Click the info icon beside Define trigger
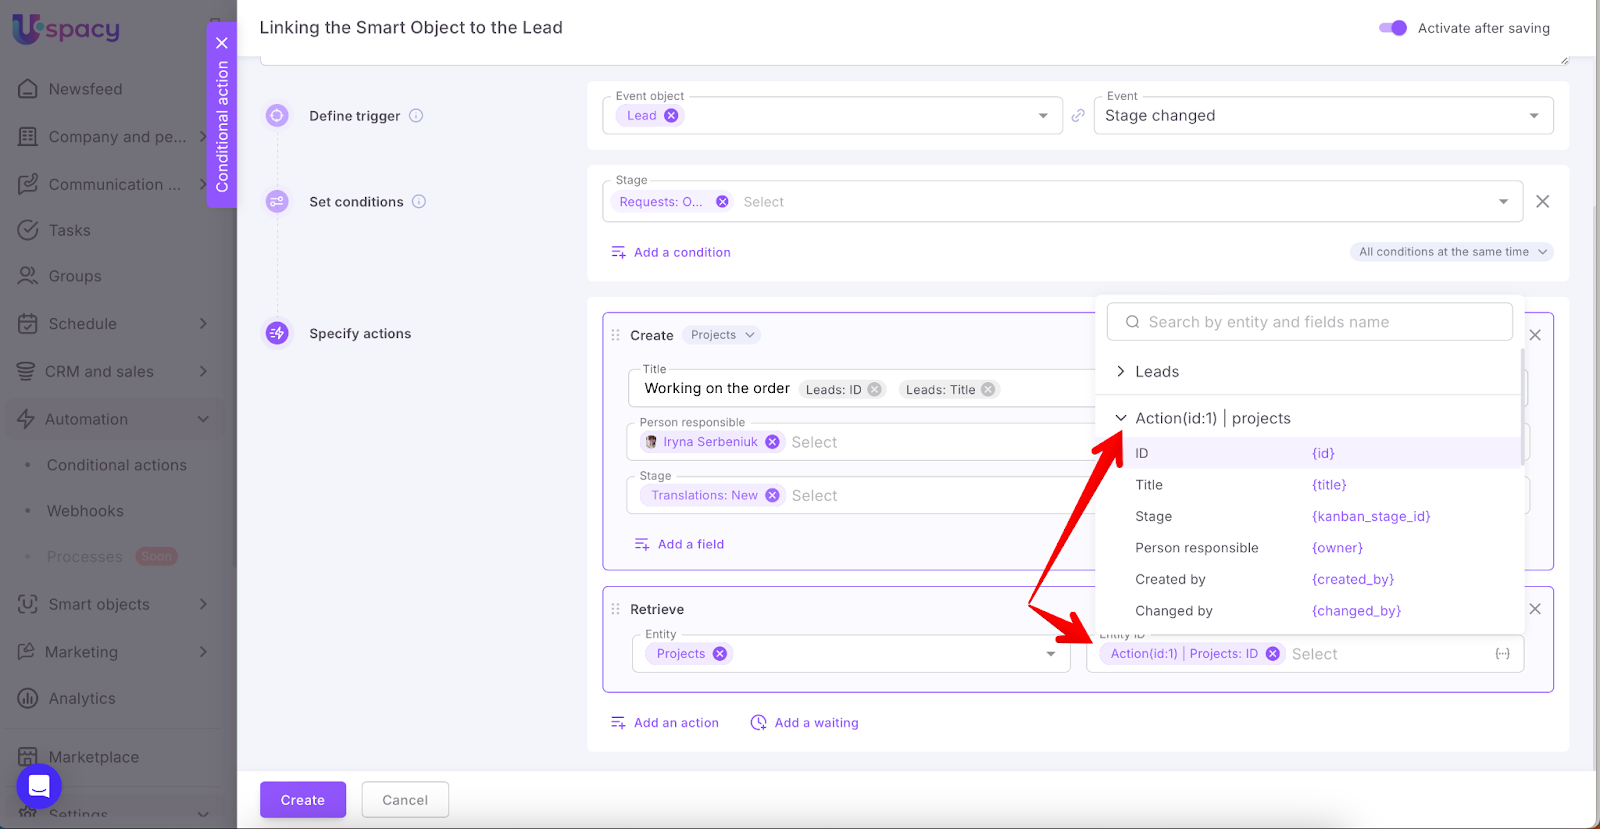 [416, 116]
